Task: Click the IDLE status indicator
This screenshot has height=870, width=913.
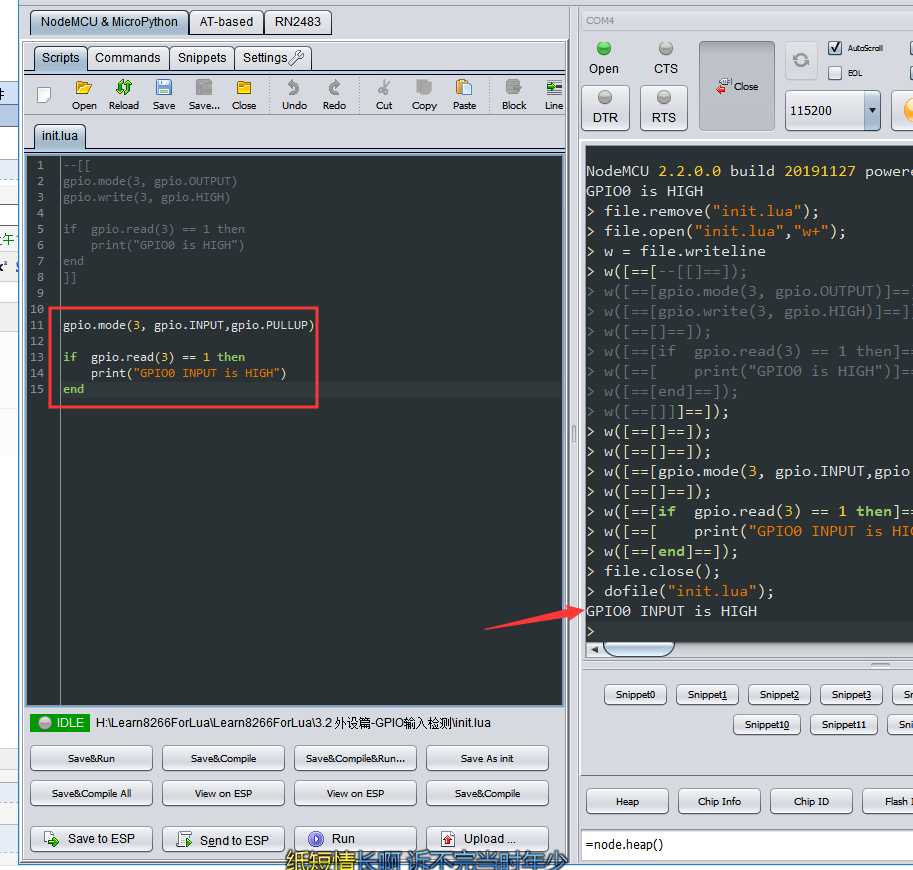Action: (x=61, y=723)
